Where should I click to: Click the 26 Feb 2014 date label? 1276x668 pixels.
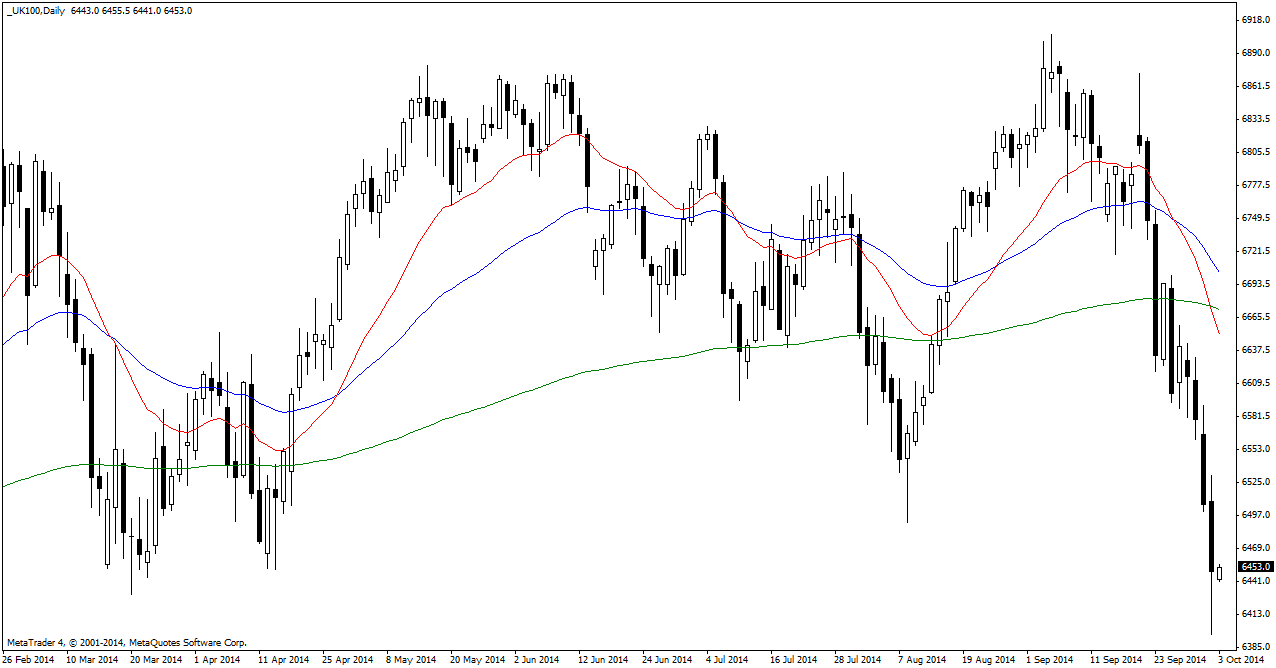click(x=30, y=660)
